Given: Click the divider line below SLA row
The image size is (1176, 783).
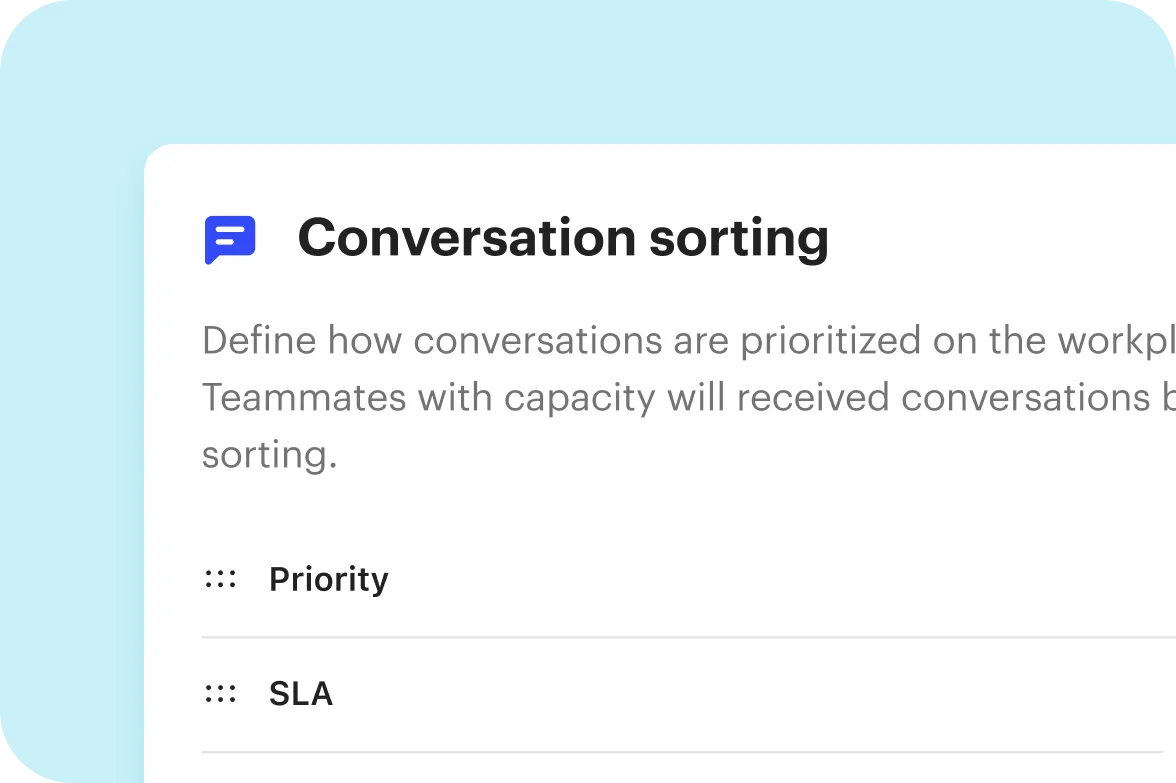Looking at the screenshot, I should coord(682,752).
